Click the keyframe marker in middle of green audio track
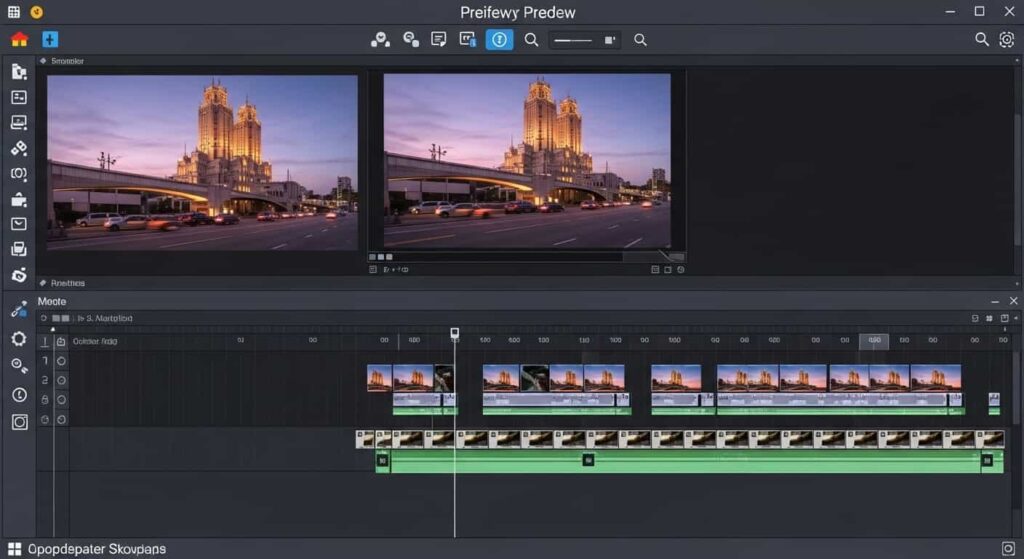The width and height of the screenshot is (1024, 559). tap(588, 460)
